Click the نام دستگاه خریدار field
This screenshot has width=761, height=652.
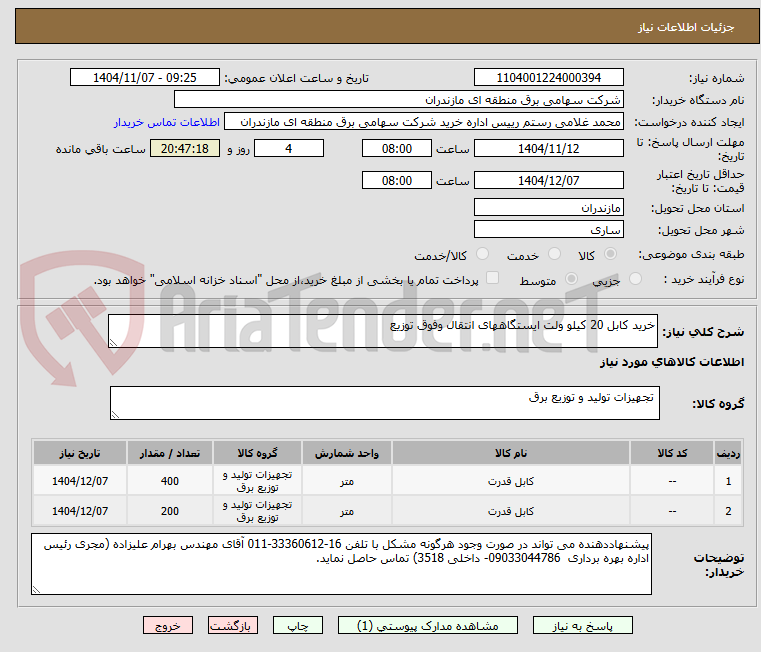[398, 100]
